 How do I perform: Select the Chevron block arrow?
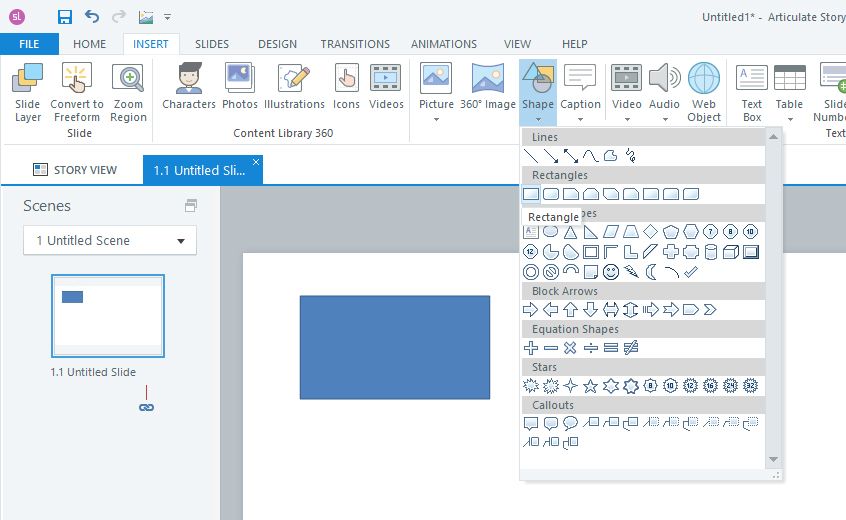[711, 310]
